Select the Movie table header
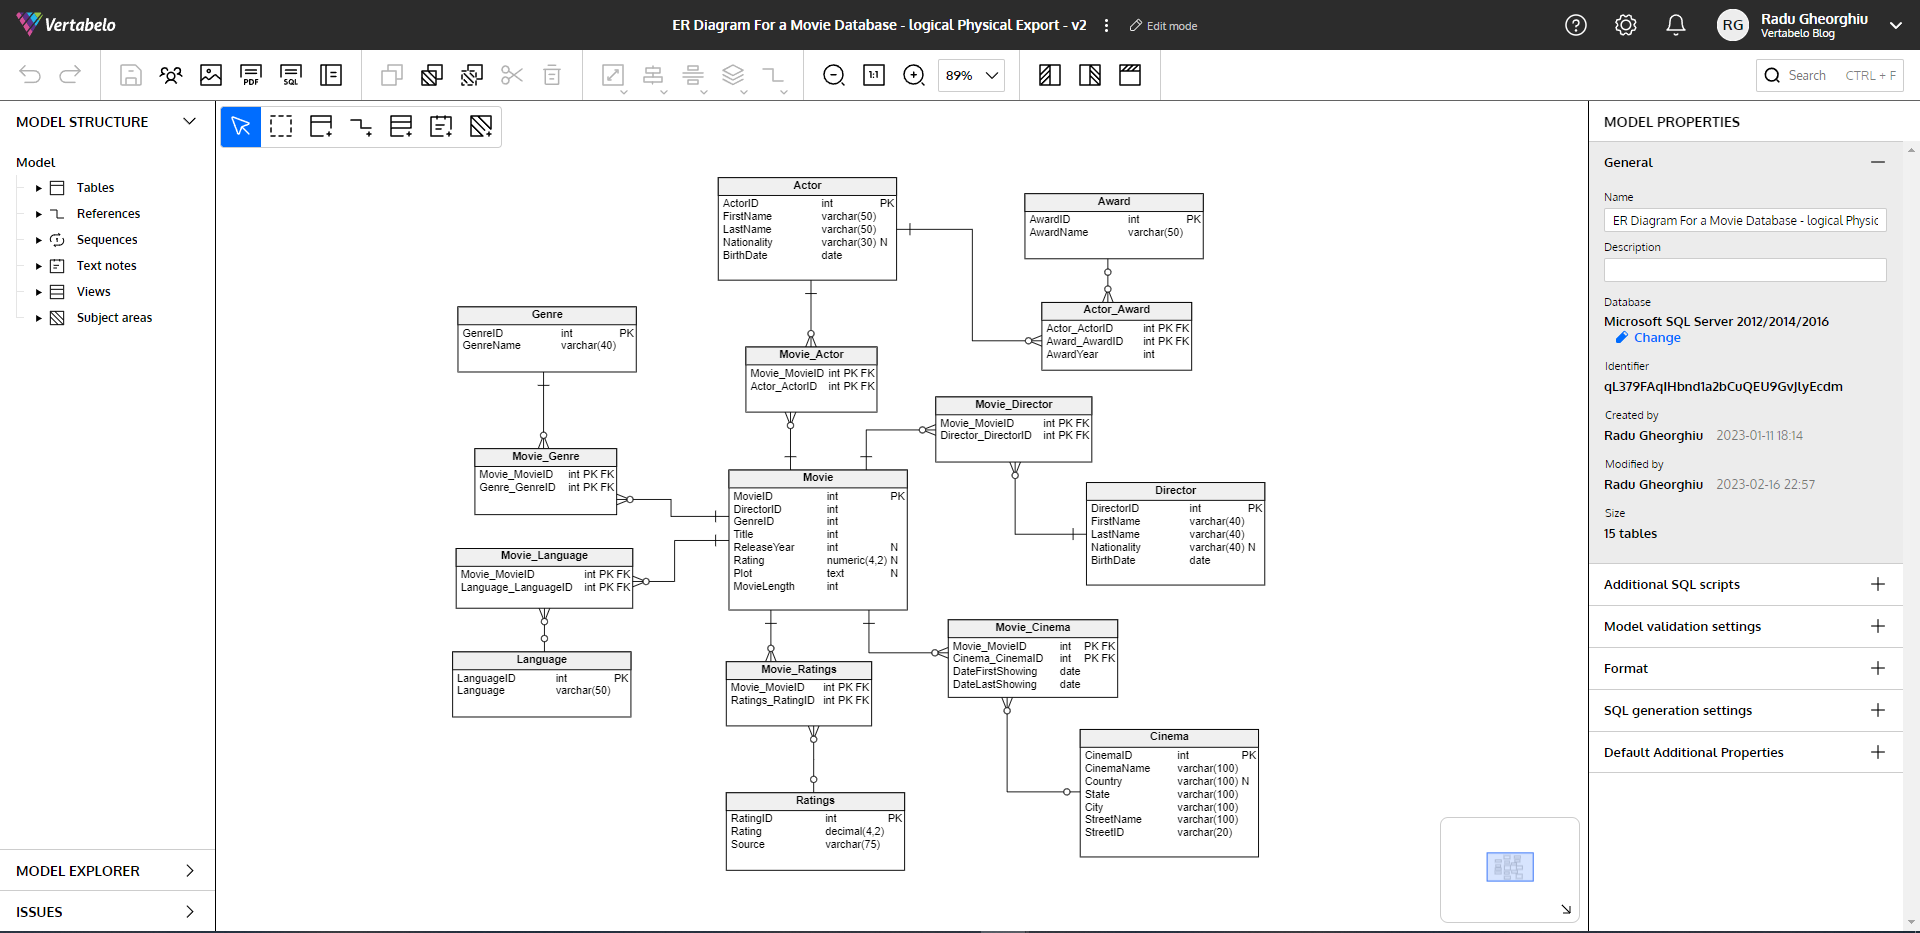This screenshot has height=933, width=1920. tap(818, 478)
